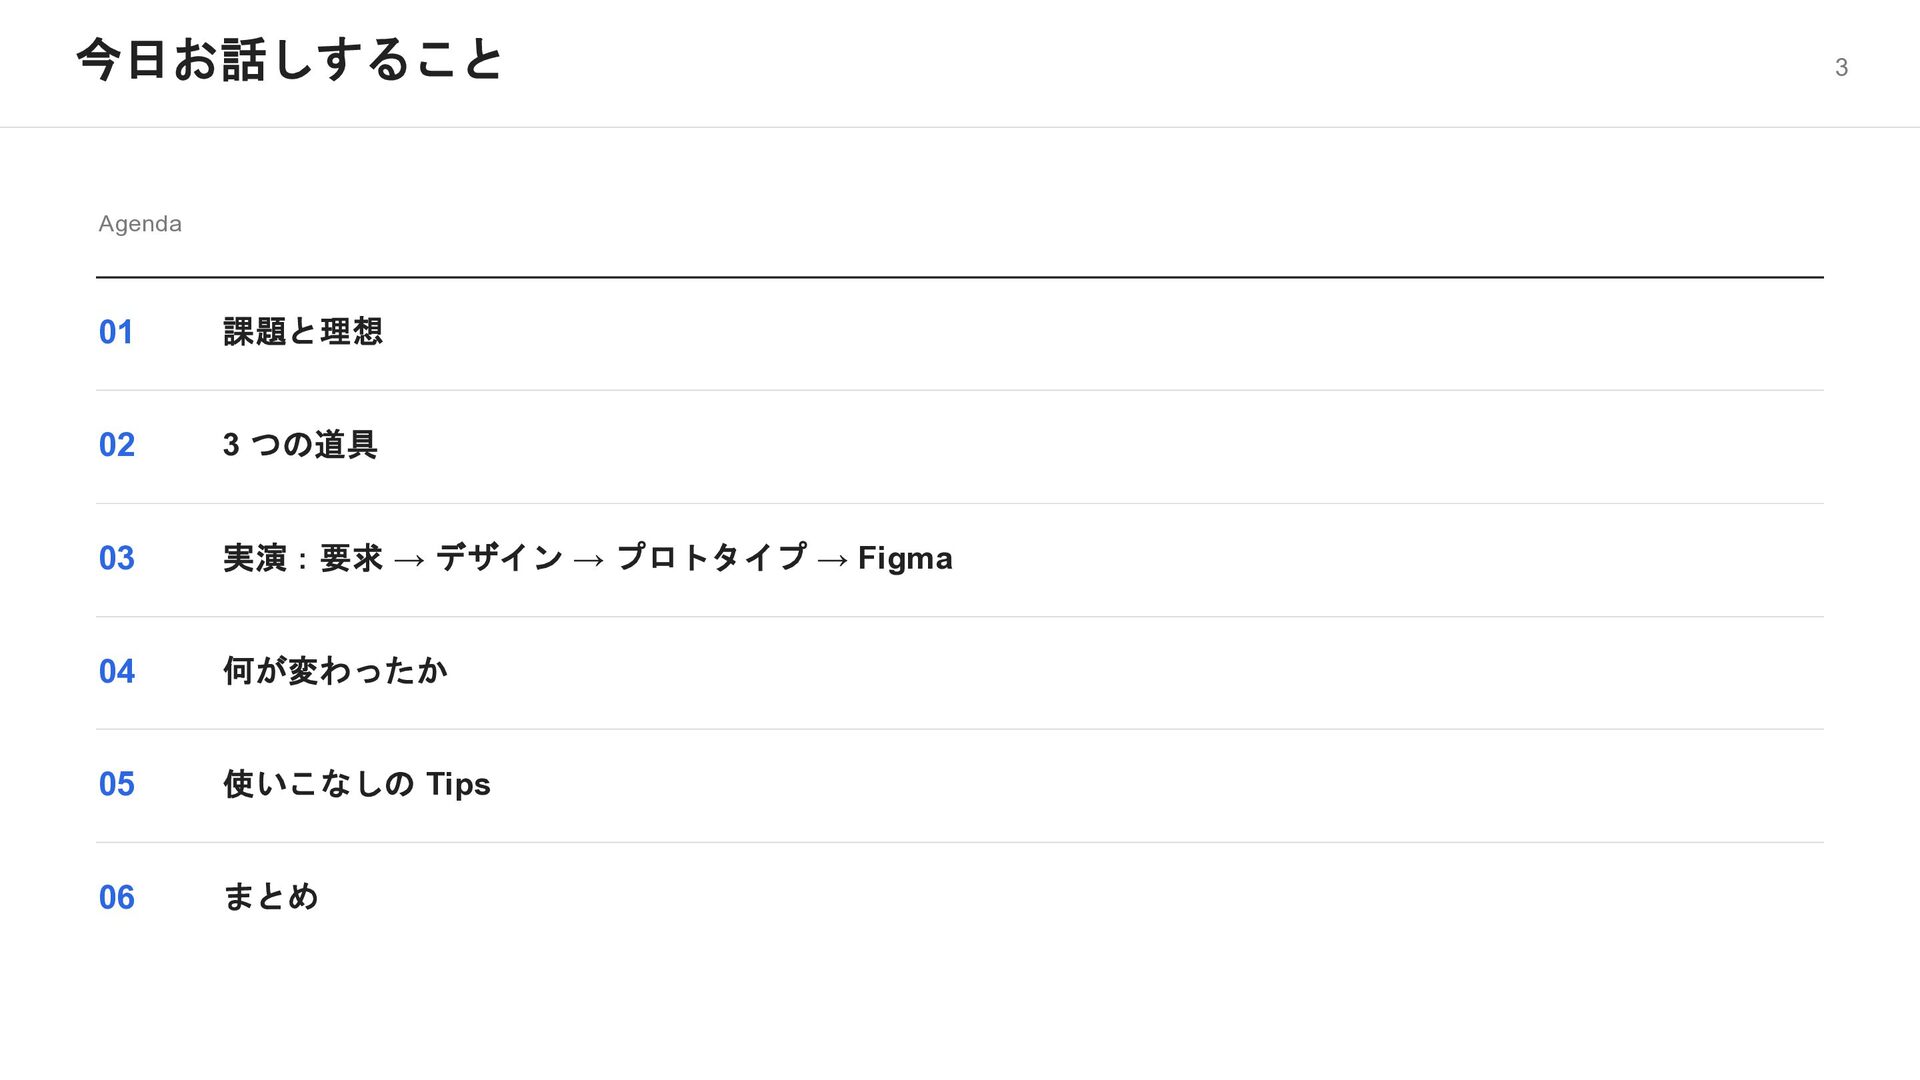The image size is (1920, 1080).
Task: Click the blue number 01
Action: [x=116, y=332]
